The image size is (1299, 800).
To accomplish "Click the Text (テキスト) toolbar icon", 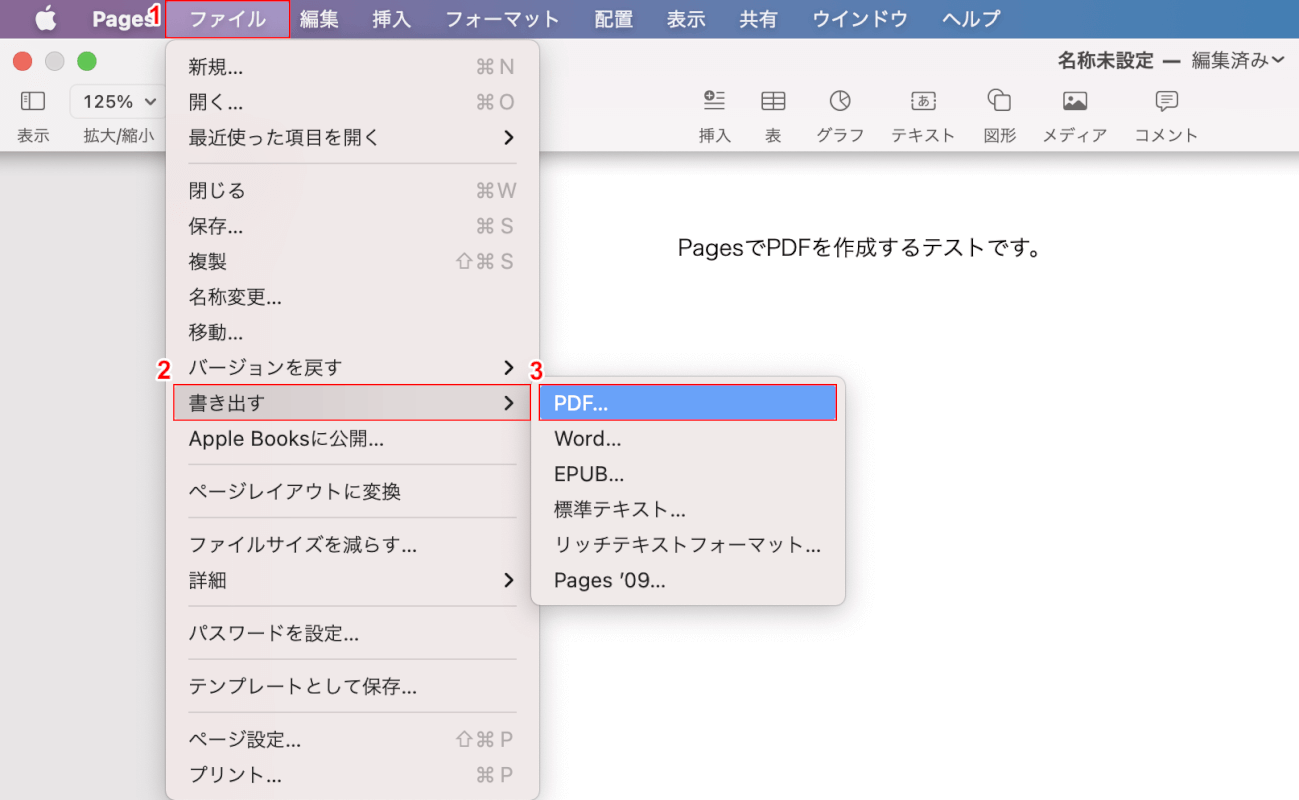I will pos(923,101).
